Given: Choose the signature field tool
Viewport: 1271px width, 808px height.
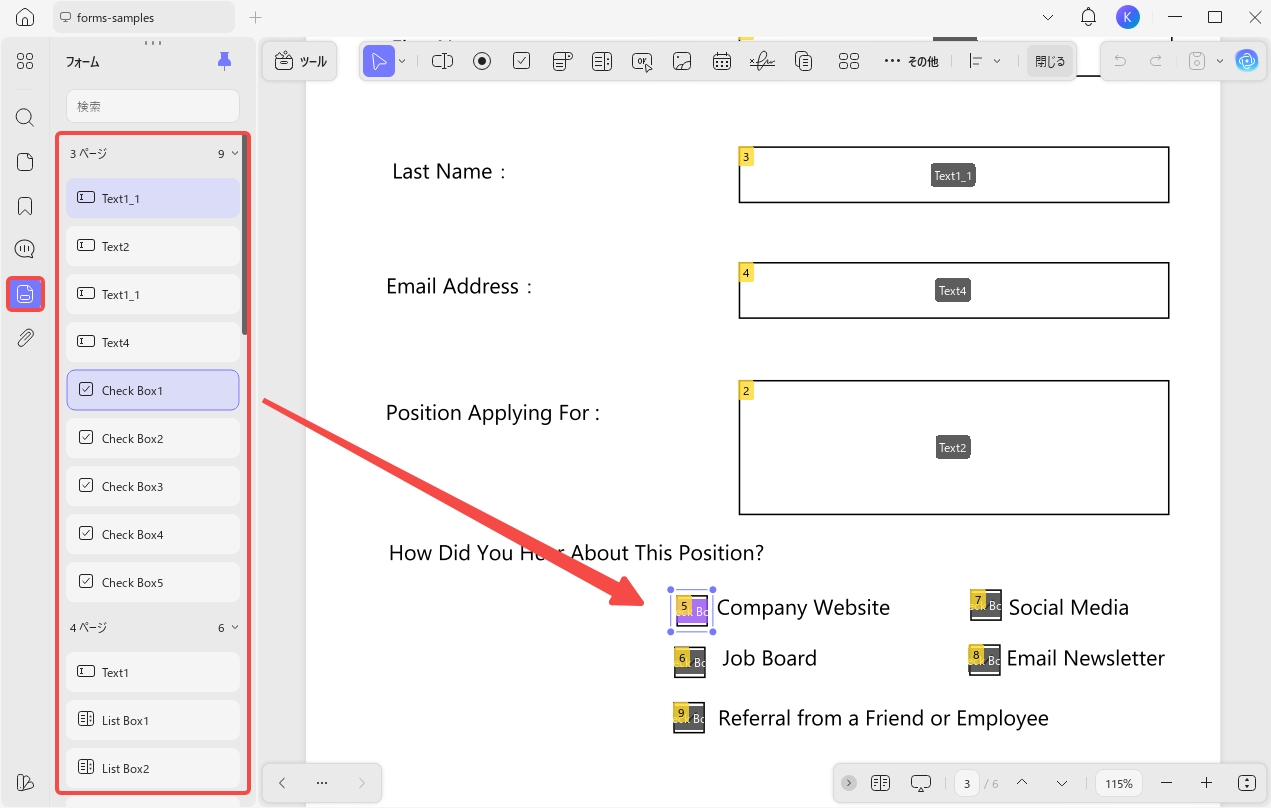Looking at the screenshot, I should click(x=762, y=61).
